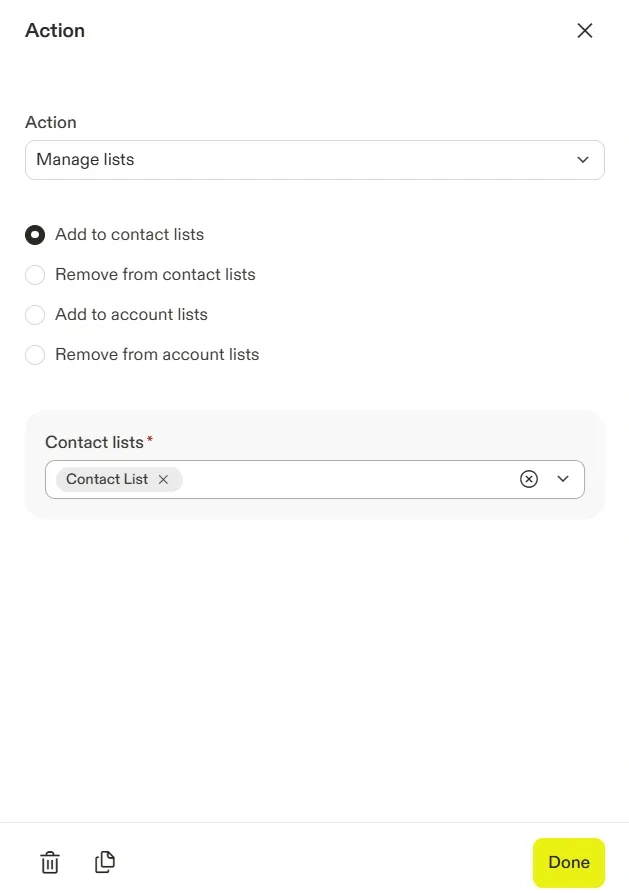Click the 'Contact lists' field label
The image size is (629, 893).
[x=94, y=442]
